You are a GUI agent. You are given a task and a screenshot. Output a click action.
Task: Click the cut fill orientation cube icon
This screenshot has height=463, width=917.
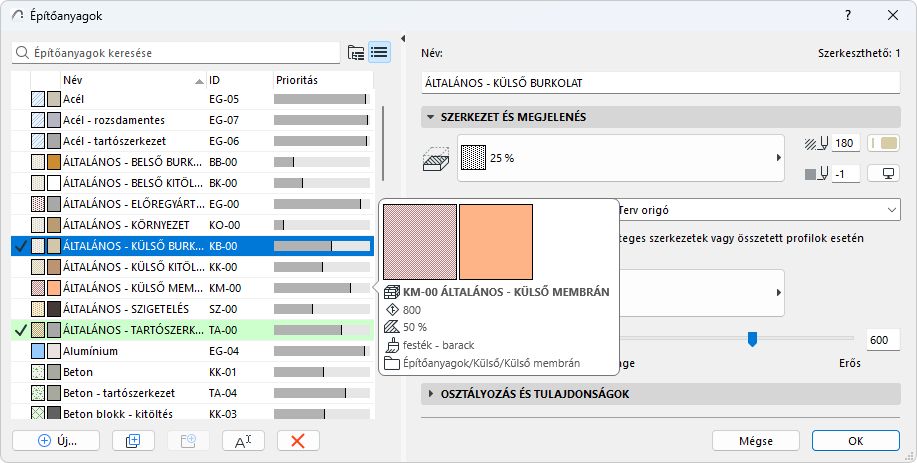point(436,158)
